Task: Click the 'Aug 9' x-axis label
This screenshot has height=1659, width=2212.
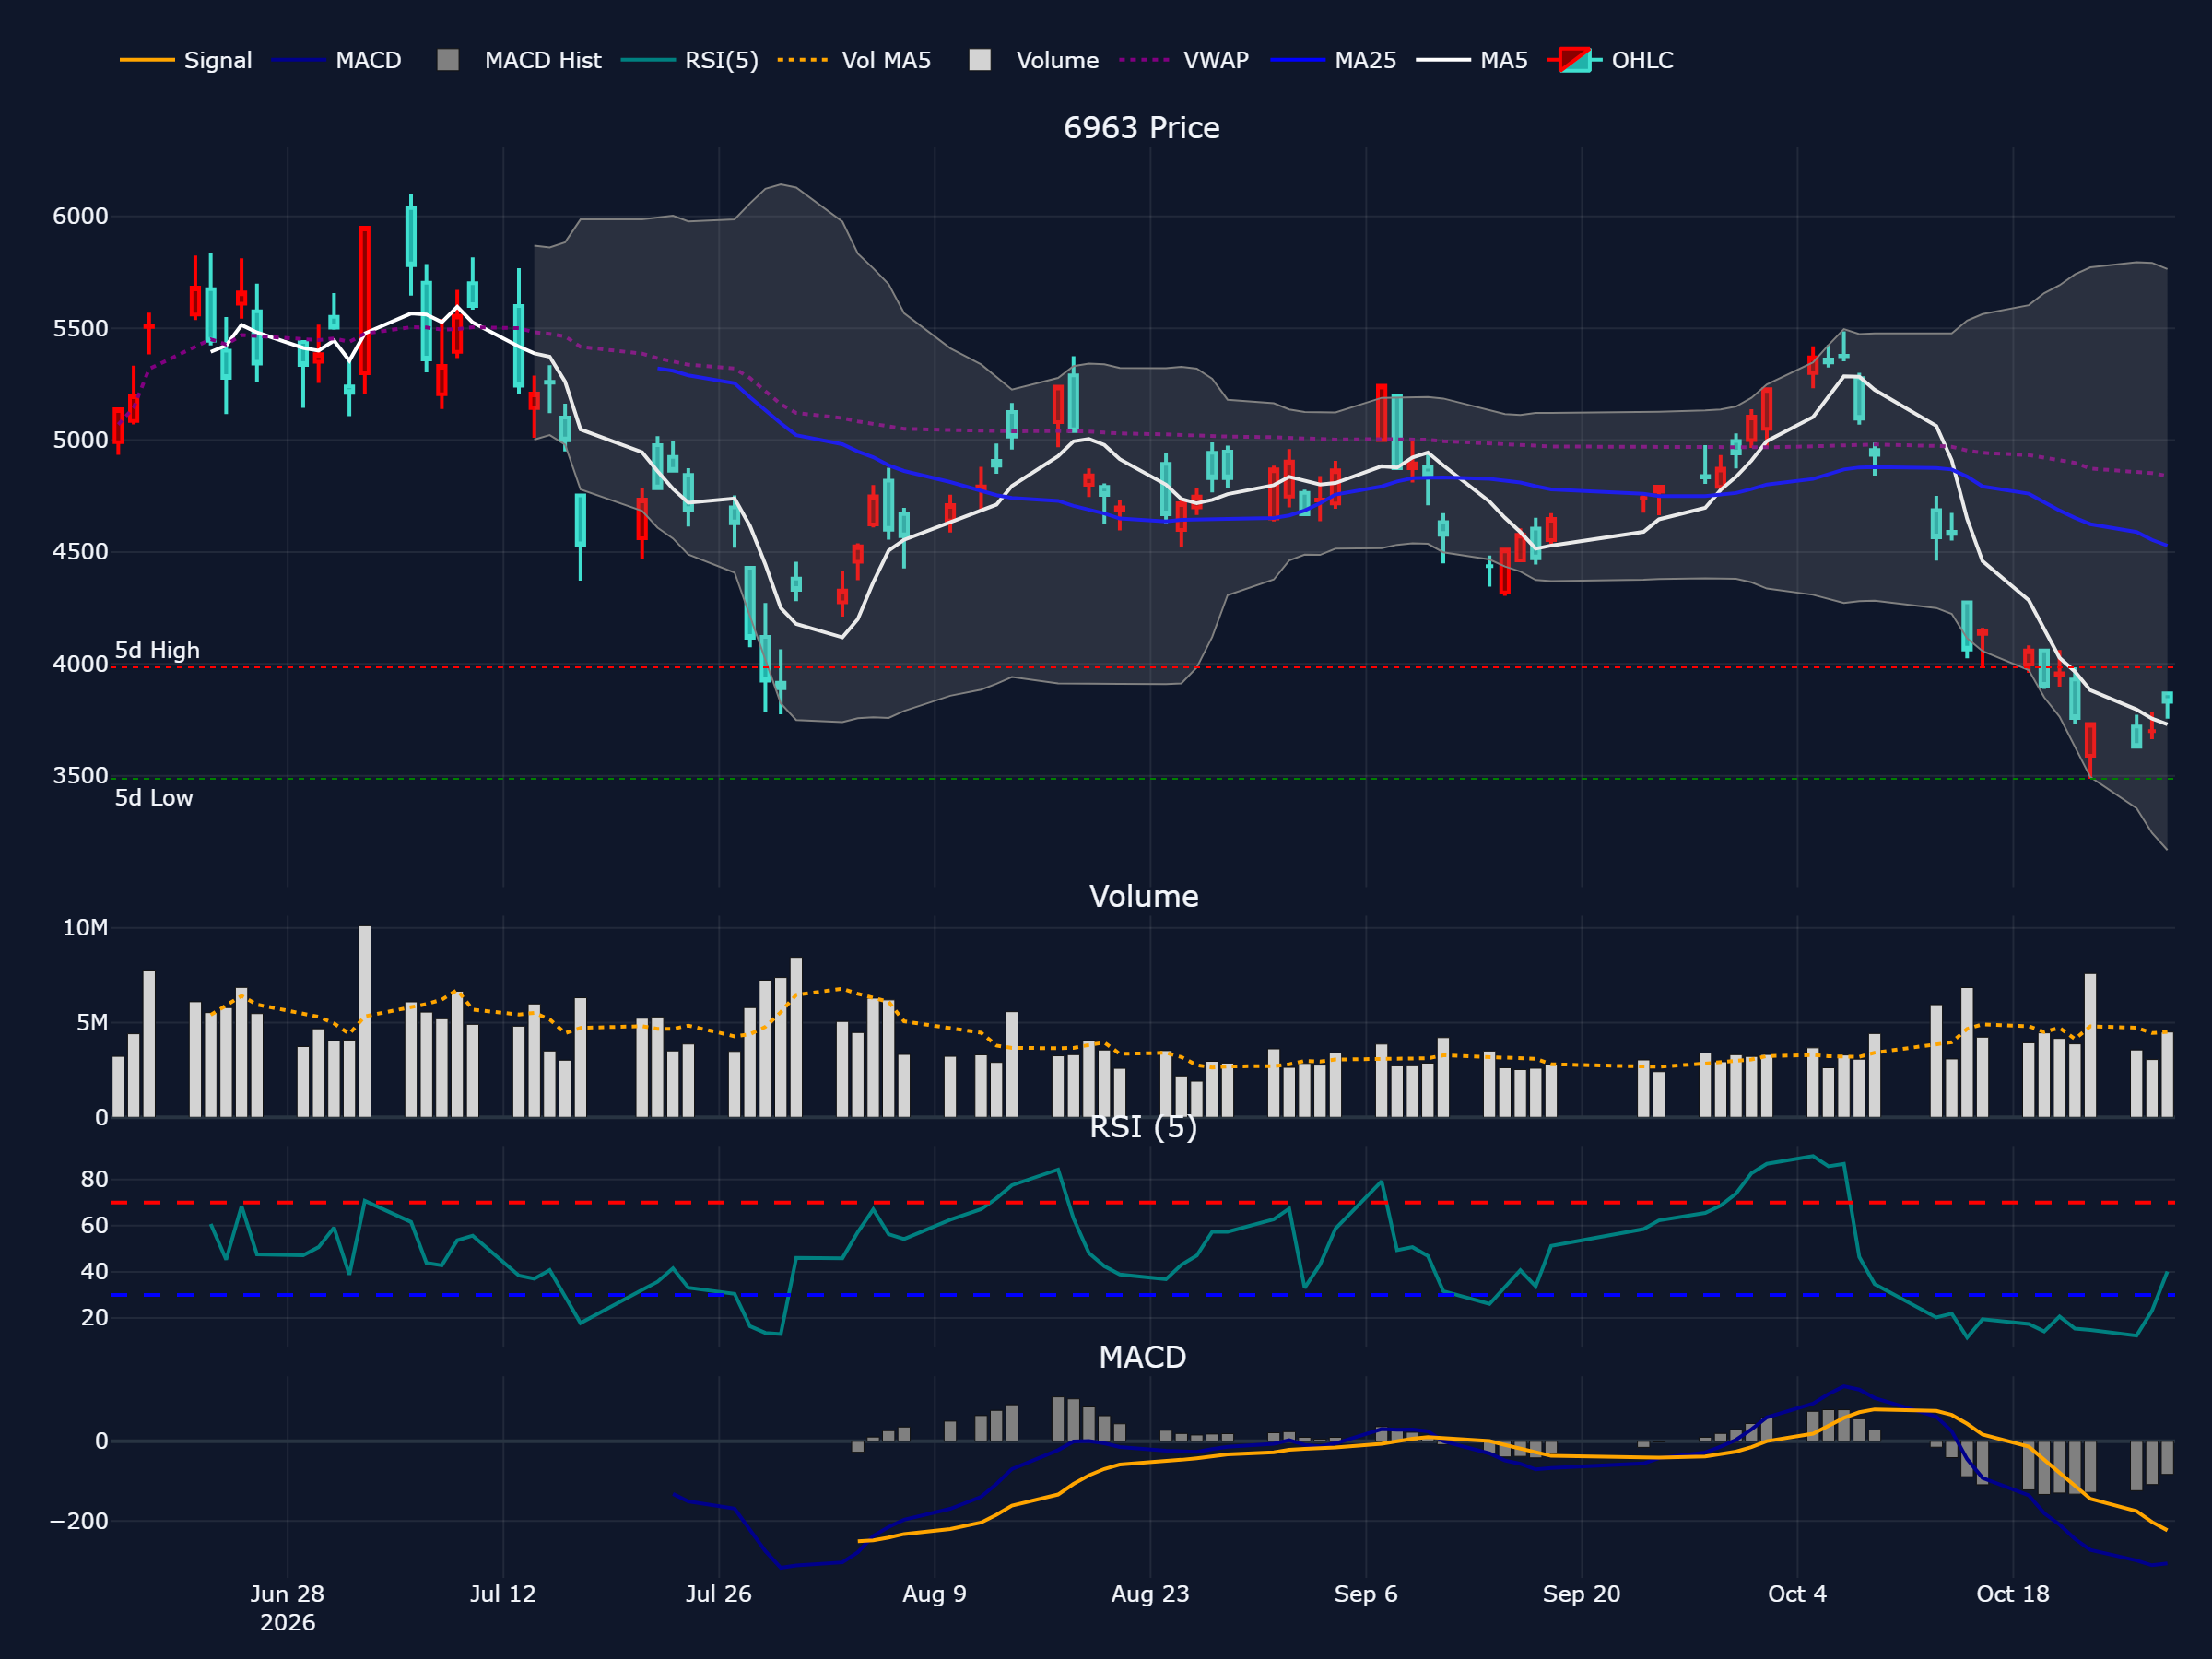Action: pyautogui.click(x=935, y=1594)
